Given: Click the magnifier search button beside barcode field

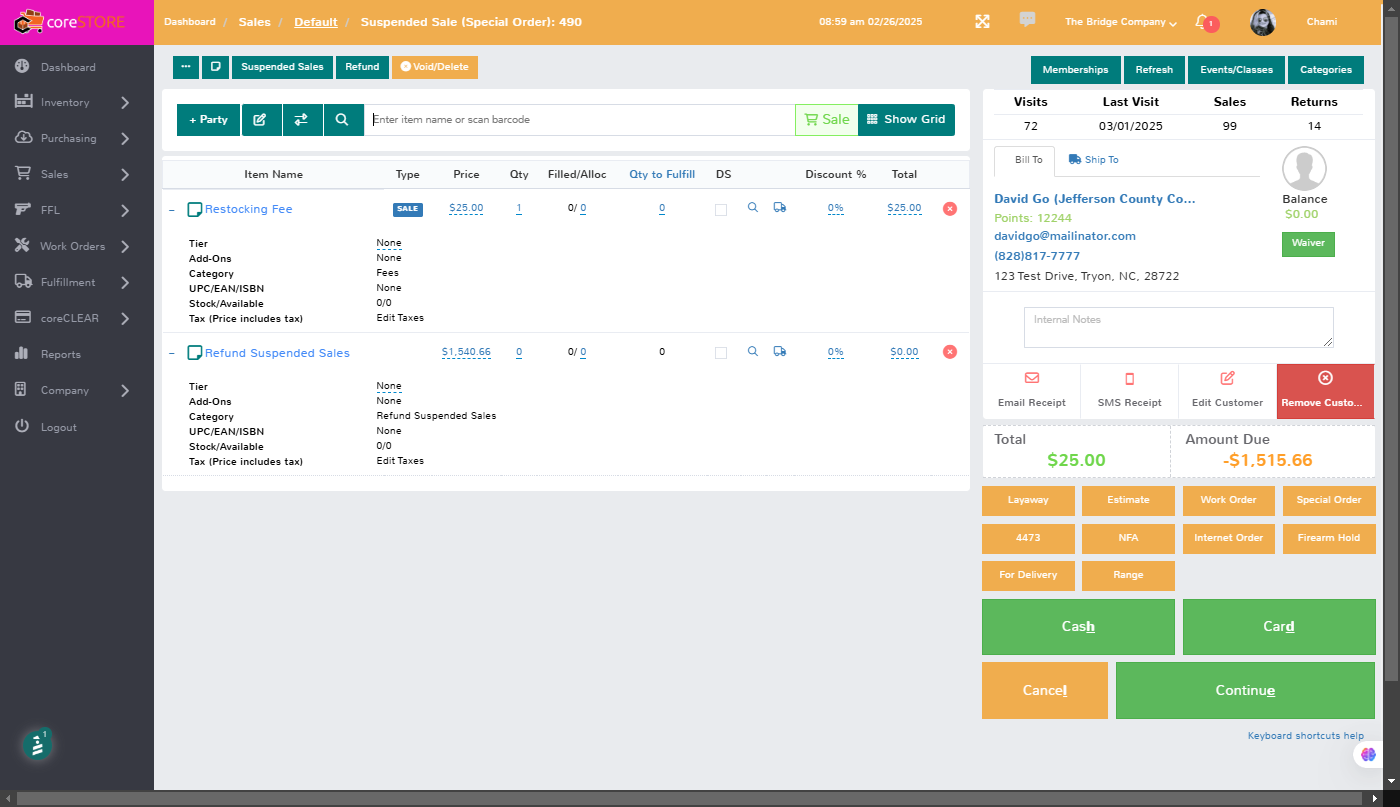Looking at the screenshot, I should (343, 120).
